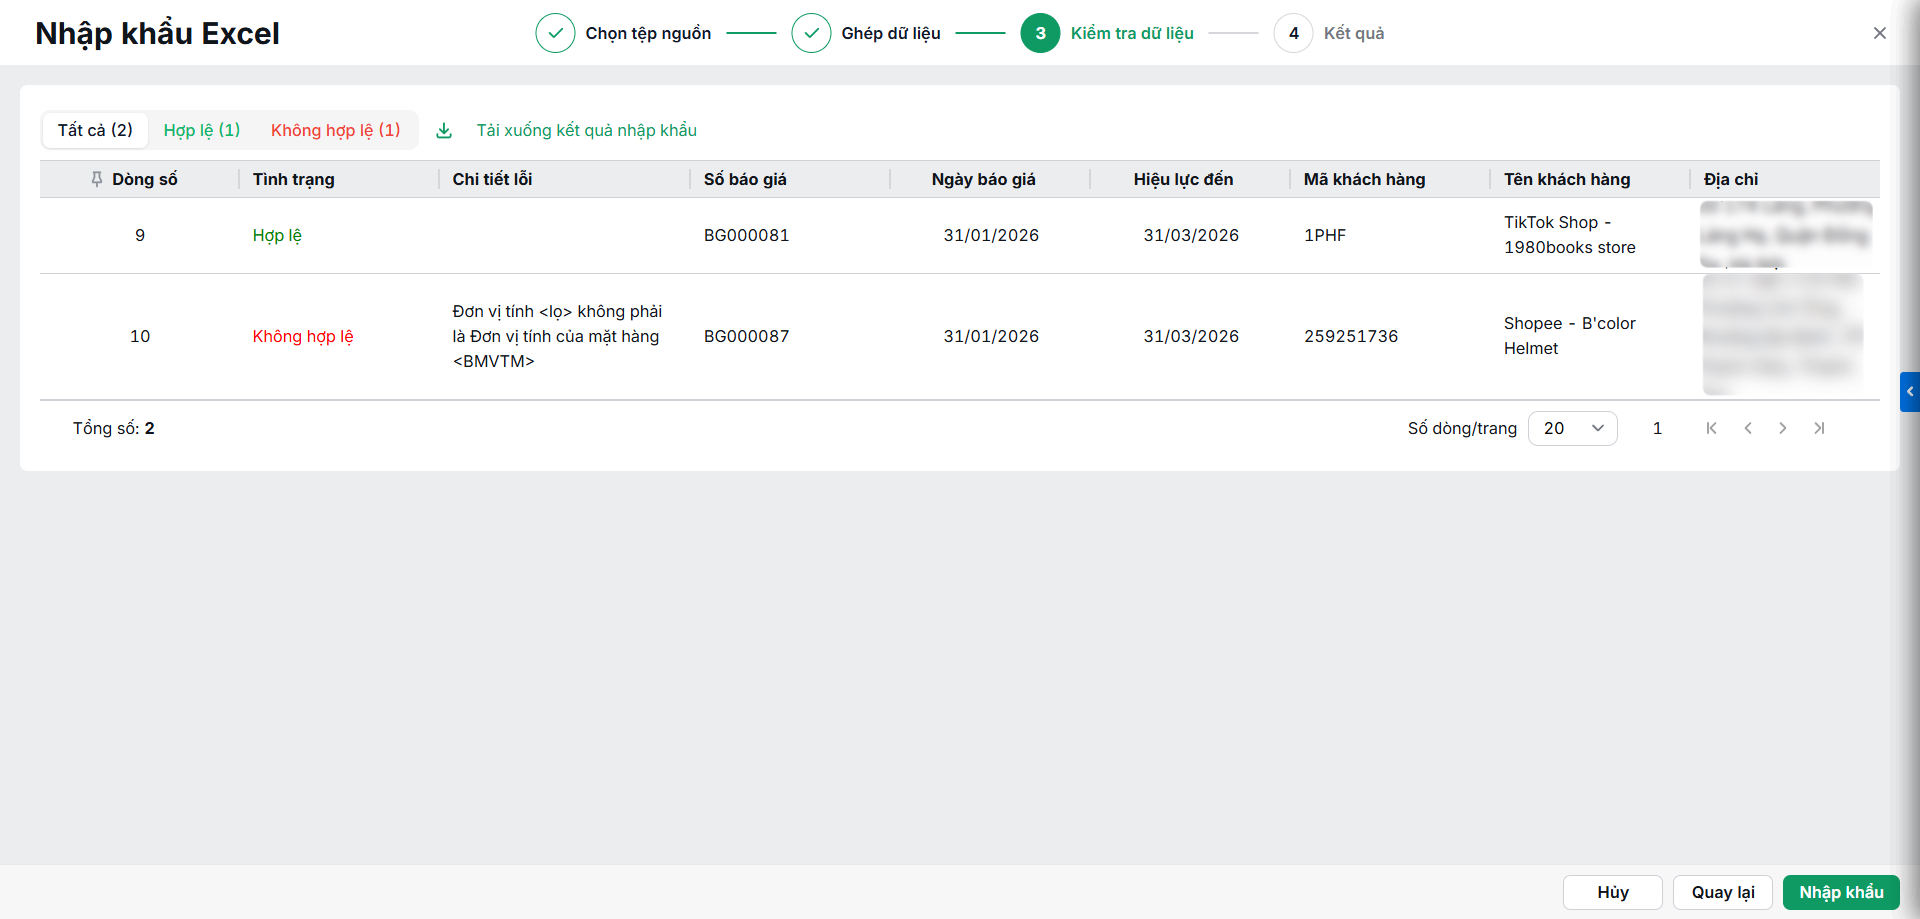Click the Hiệu lực đến column header
Image resolution: width=1920 pixels, height=919 pixels.
click(1183, 179)
